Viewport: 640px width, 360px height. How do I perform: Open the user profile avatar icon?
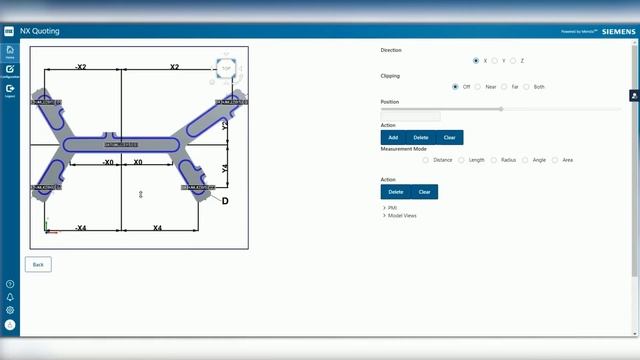tap(10, 325)
